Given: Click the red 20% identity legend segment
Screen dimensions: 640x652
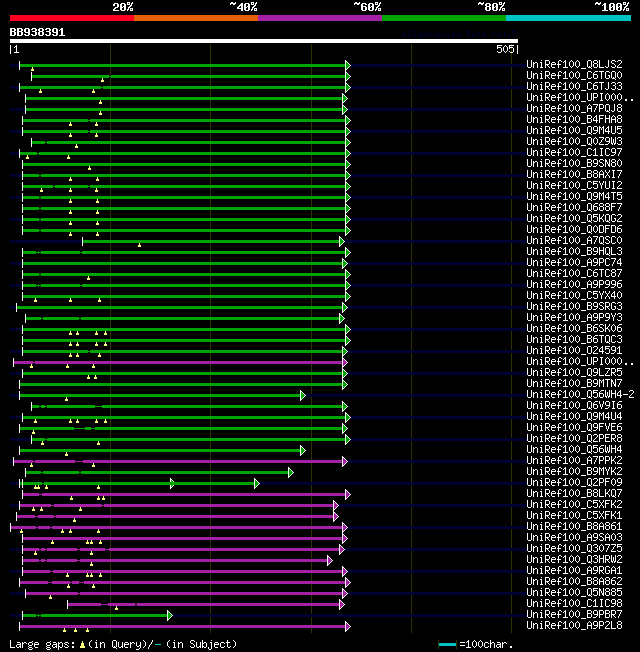Looking at the screenshot, I should (72, 18).
